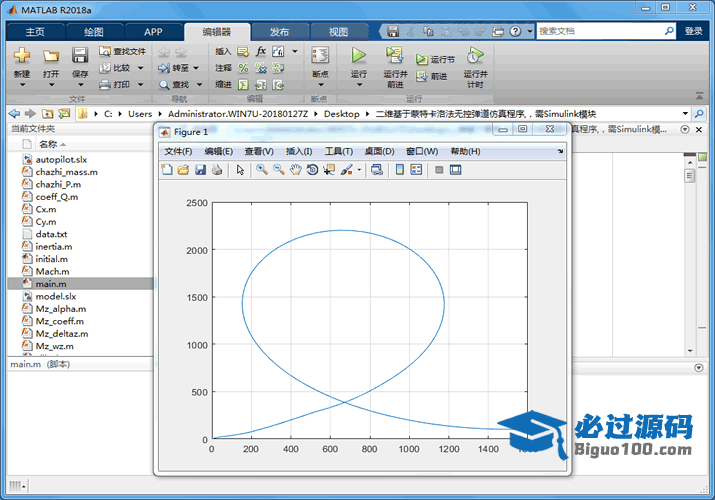Click the percent comment icon

click(244, 68)
